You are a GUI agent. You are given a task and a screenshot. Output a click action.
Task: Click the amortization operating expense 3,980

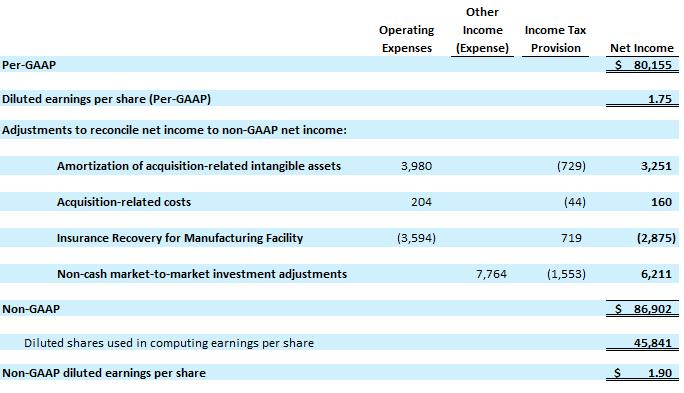[416, 166]
